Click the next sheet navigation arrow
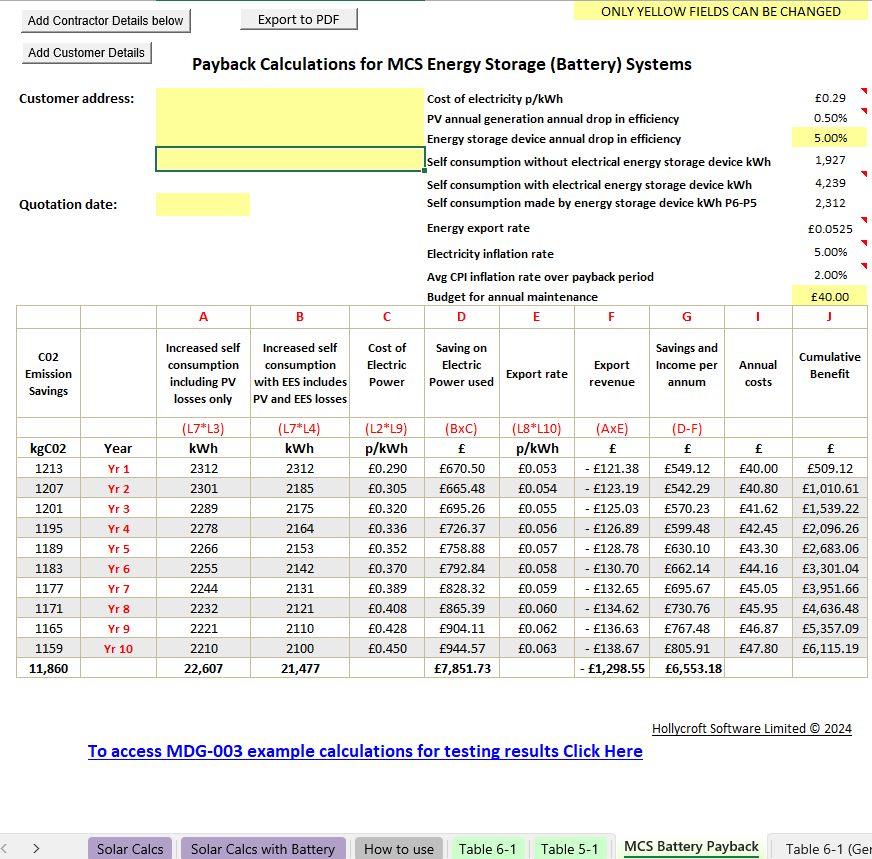 coord(36,848)
